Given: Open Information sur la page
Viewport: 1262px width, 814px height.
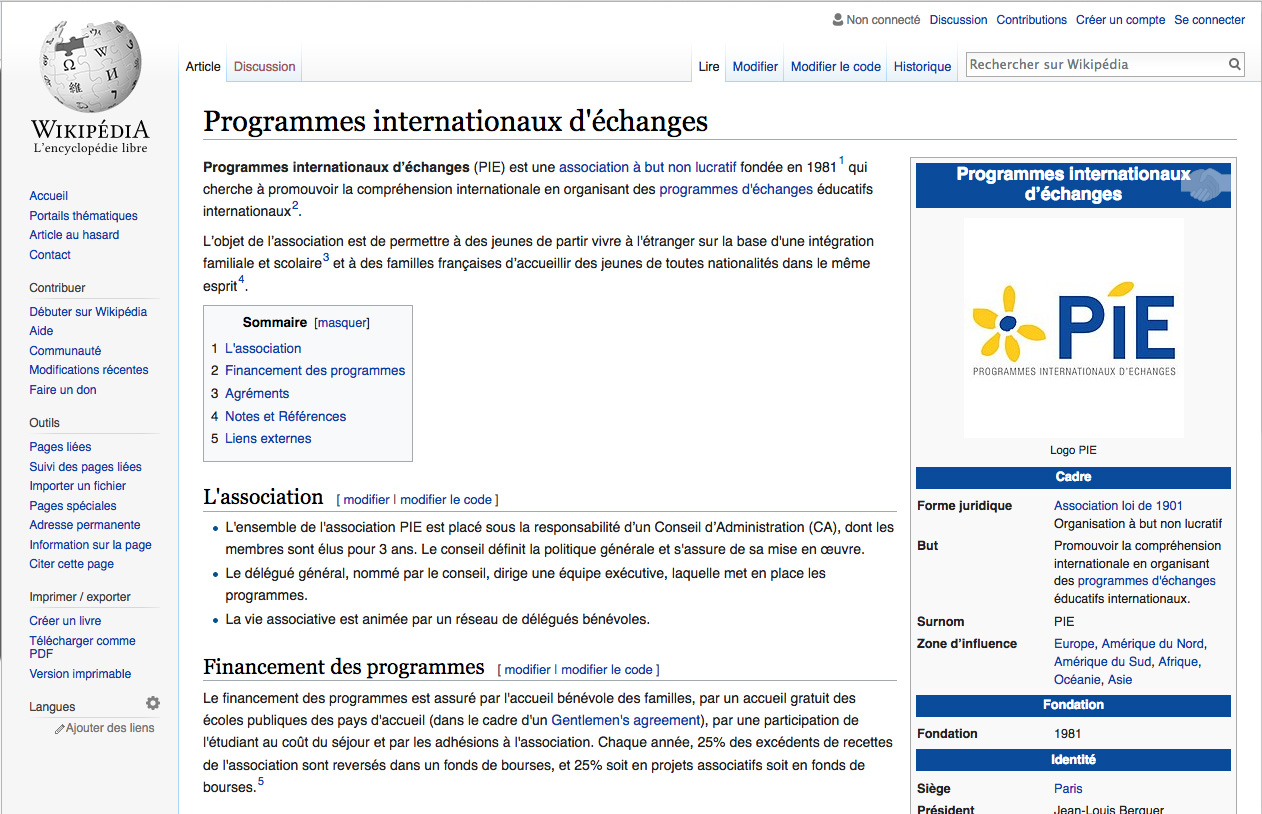Looking at the screenshot, I should pyautogui.click(x=91, y=545).
